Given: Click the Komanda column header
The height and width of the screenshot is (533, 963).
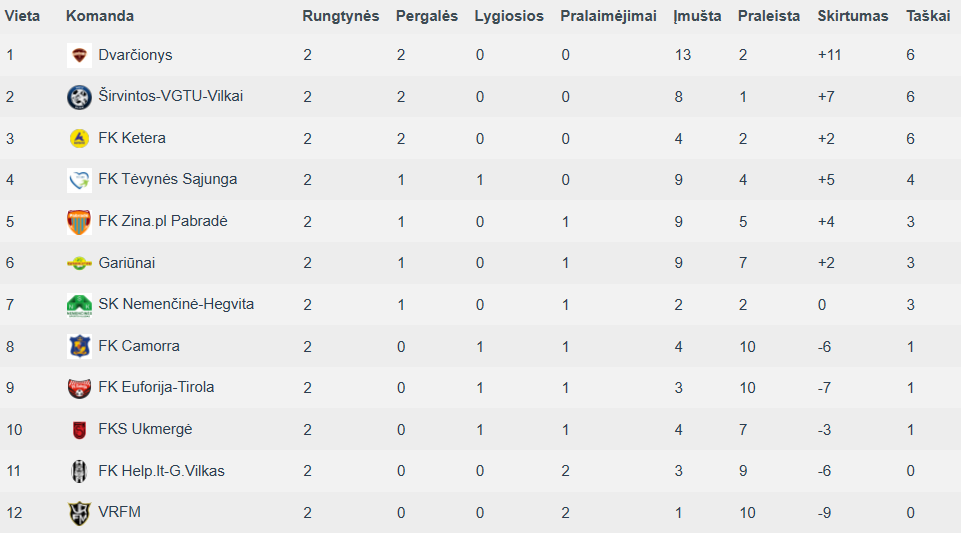Looking at the screenshot, I should (x=99, y=16).
